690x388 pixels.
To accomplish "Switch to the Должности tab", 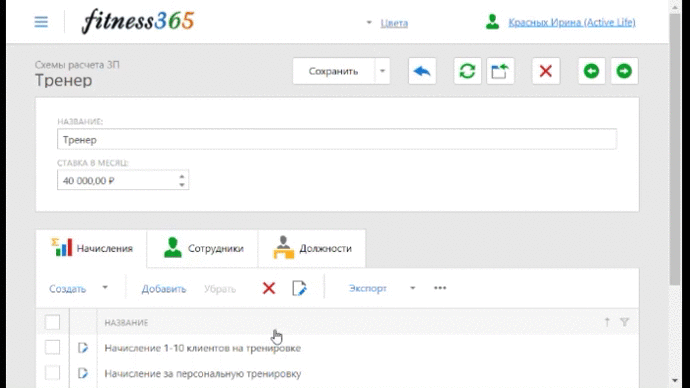I will click(312, 249).
